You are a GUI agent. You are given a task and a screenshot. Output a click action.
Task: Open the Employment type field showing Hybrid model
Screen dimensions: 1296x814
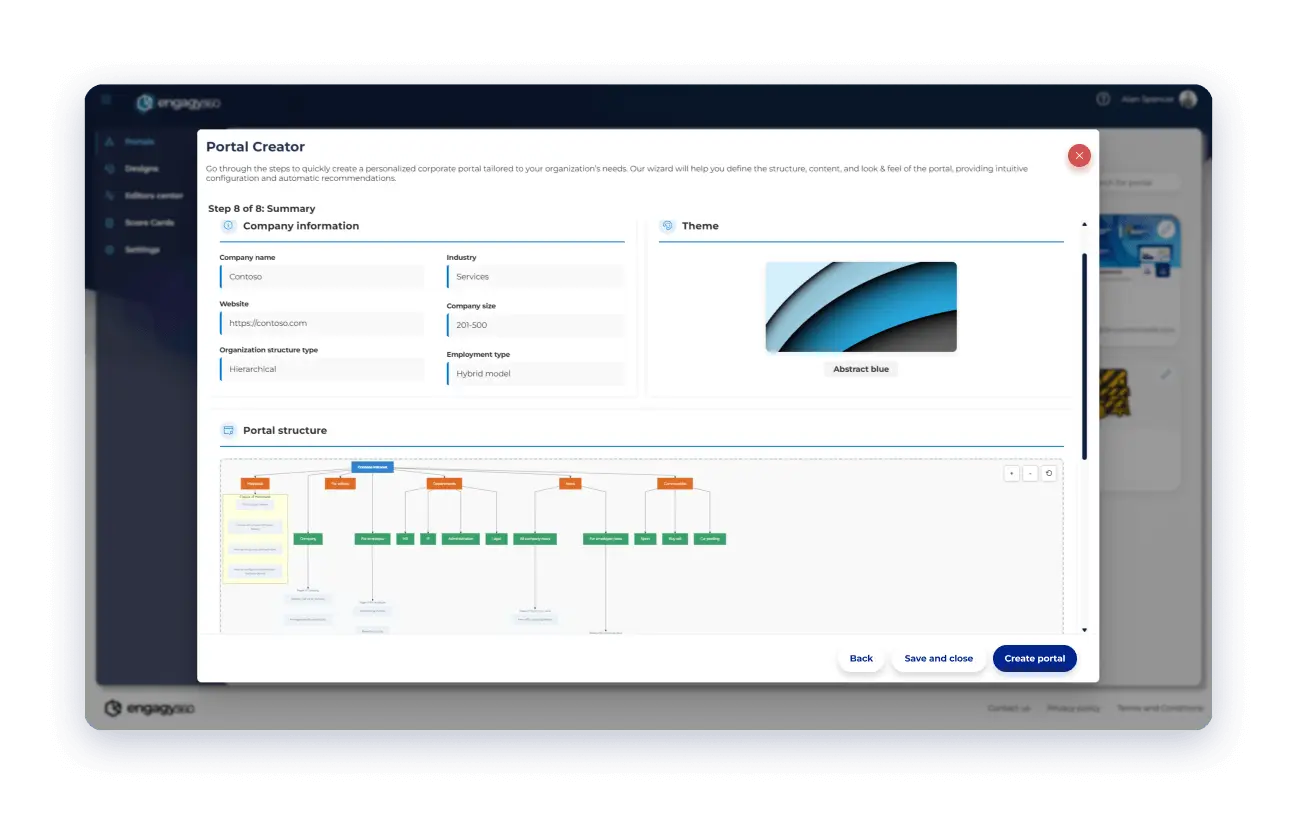point(535,373)
